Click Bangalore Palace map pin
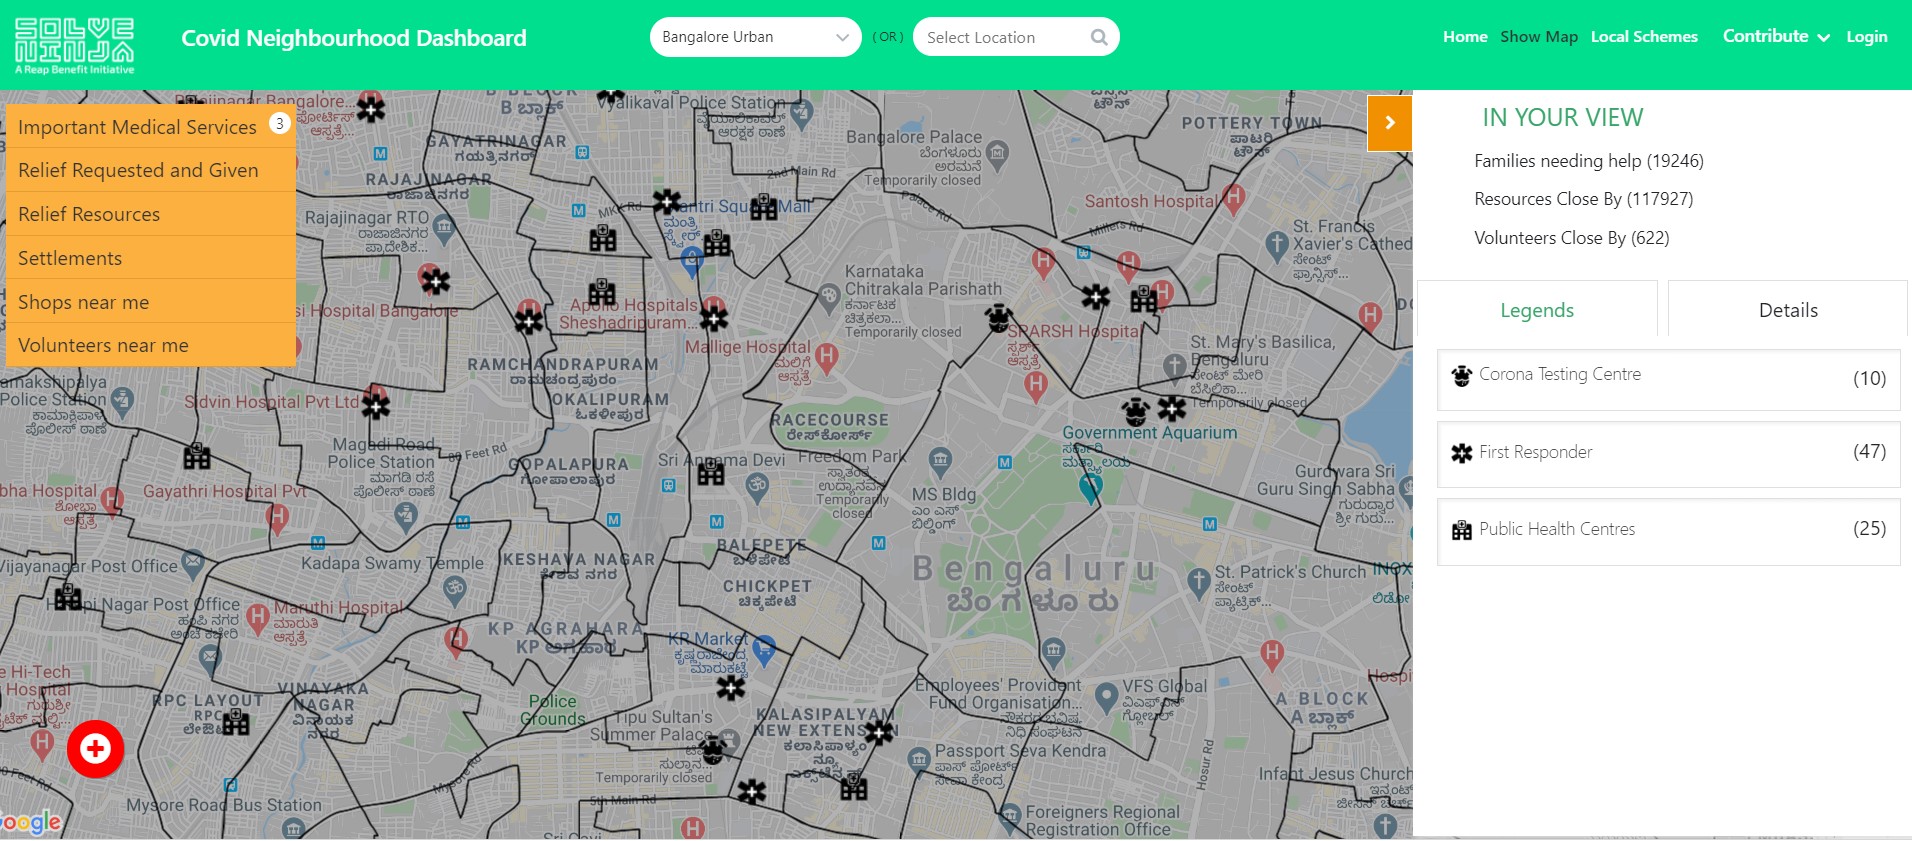 tap(996, 154)
